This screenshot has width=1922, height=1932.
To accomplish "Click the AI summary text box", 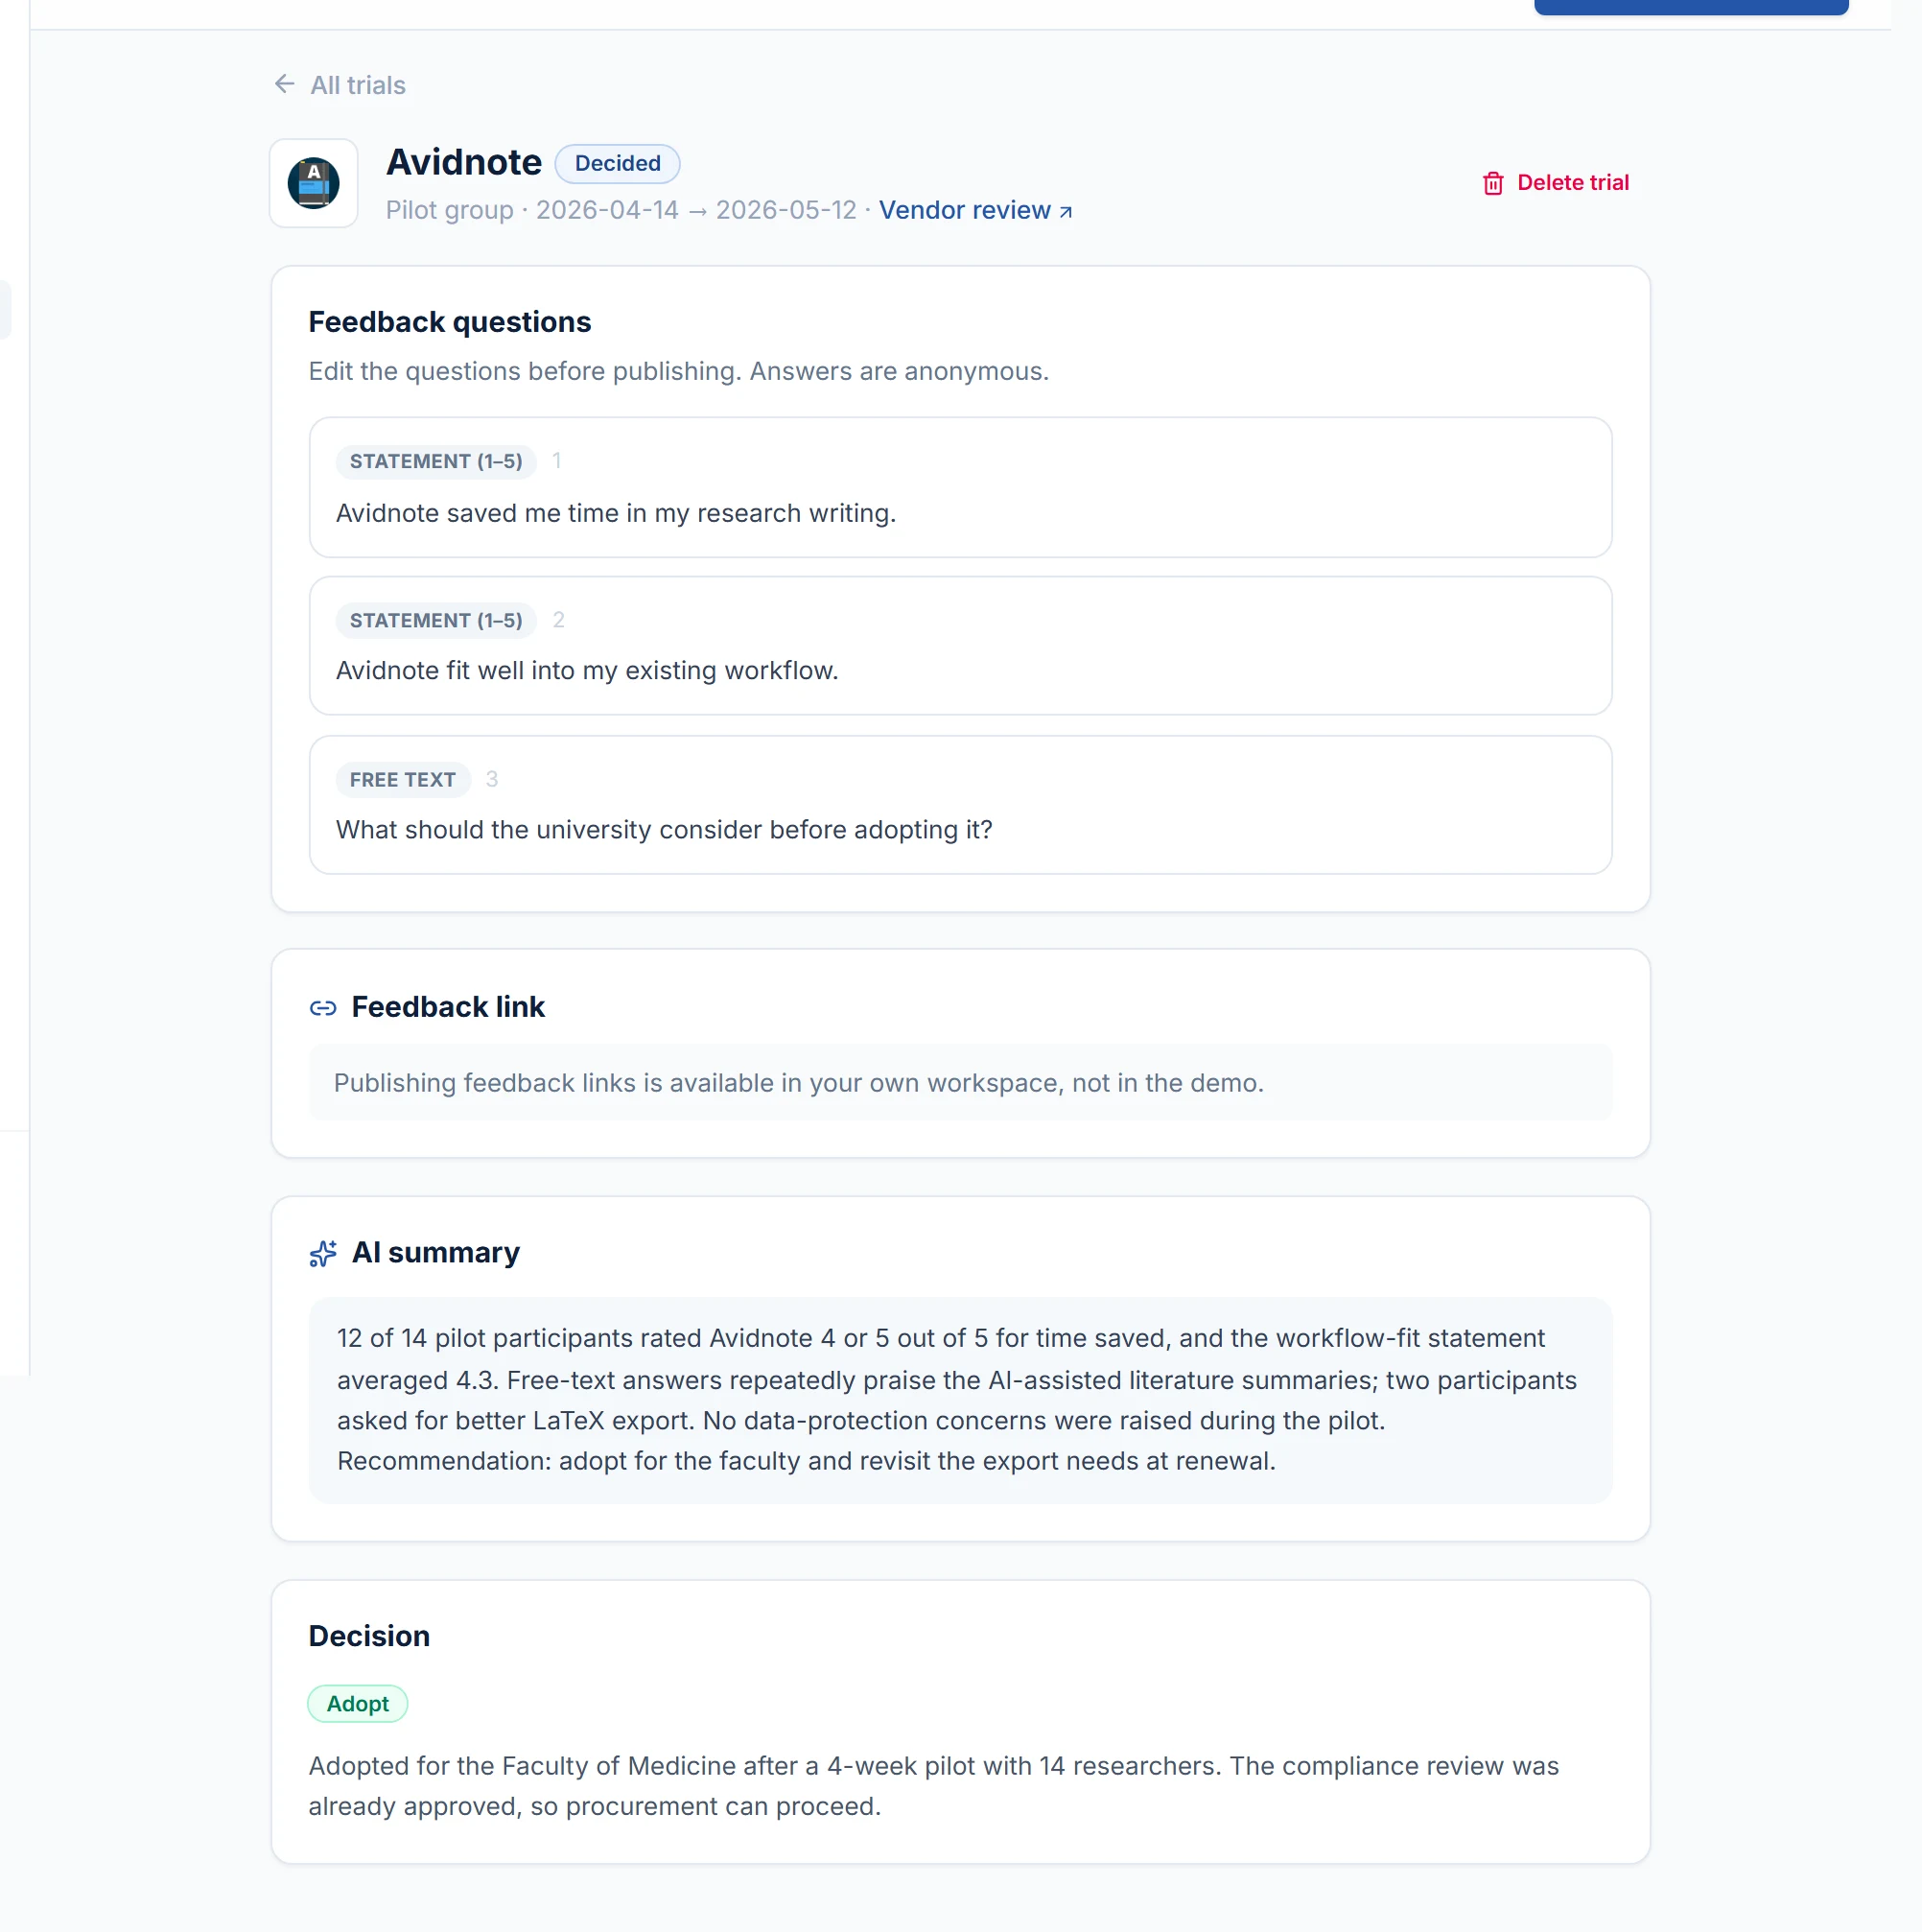I will [x=960, y=1400].
